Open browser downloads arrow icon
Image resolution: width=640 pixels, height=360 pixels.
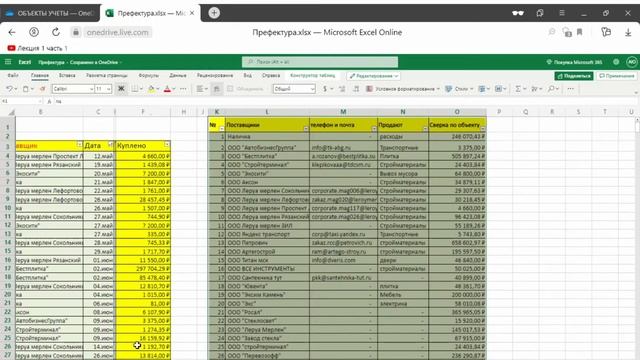point(628,32)
